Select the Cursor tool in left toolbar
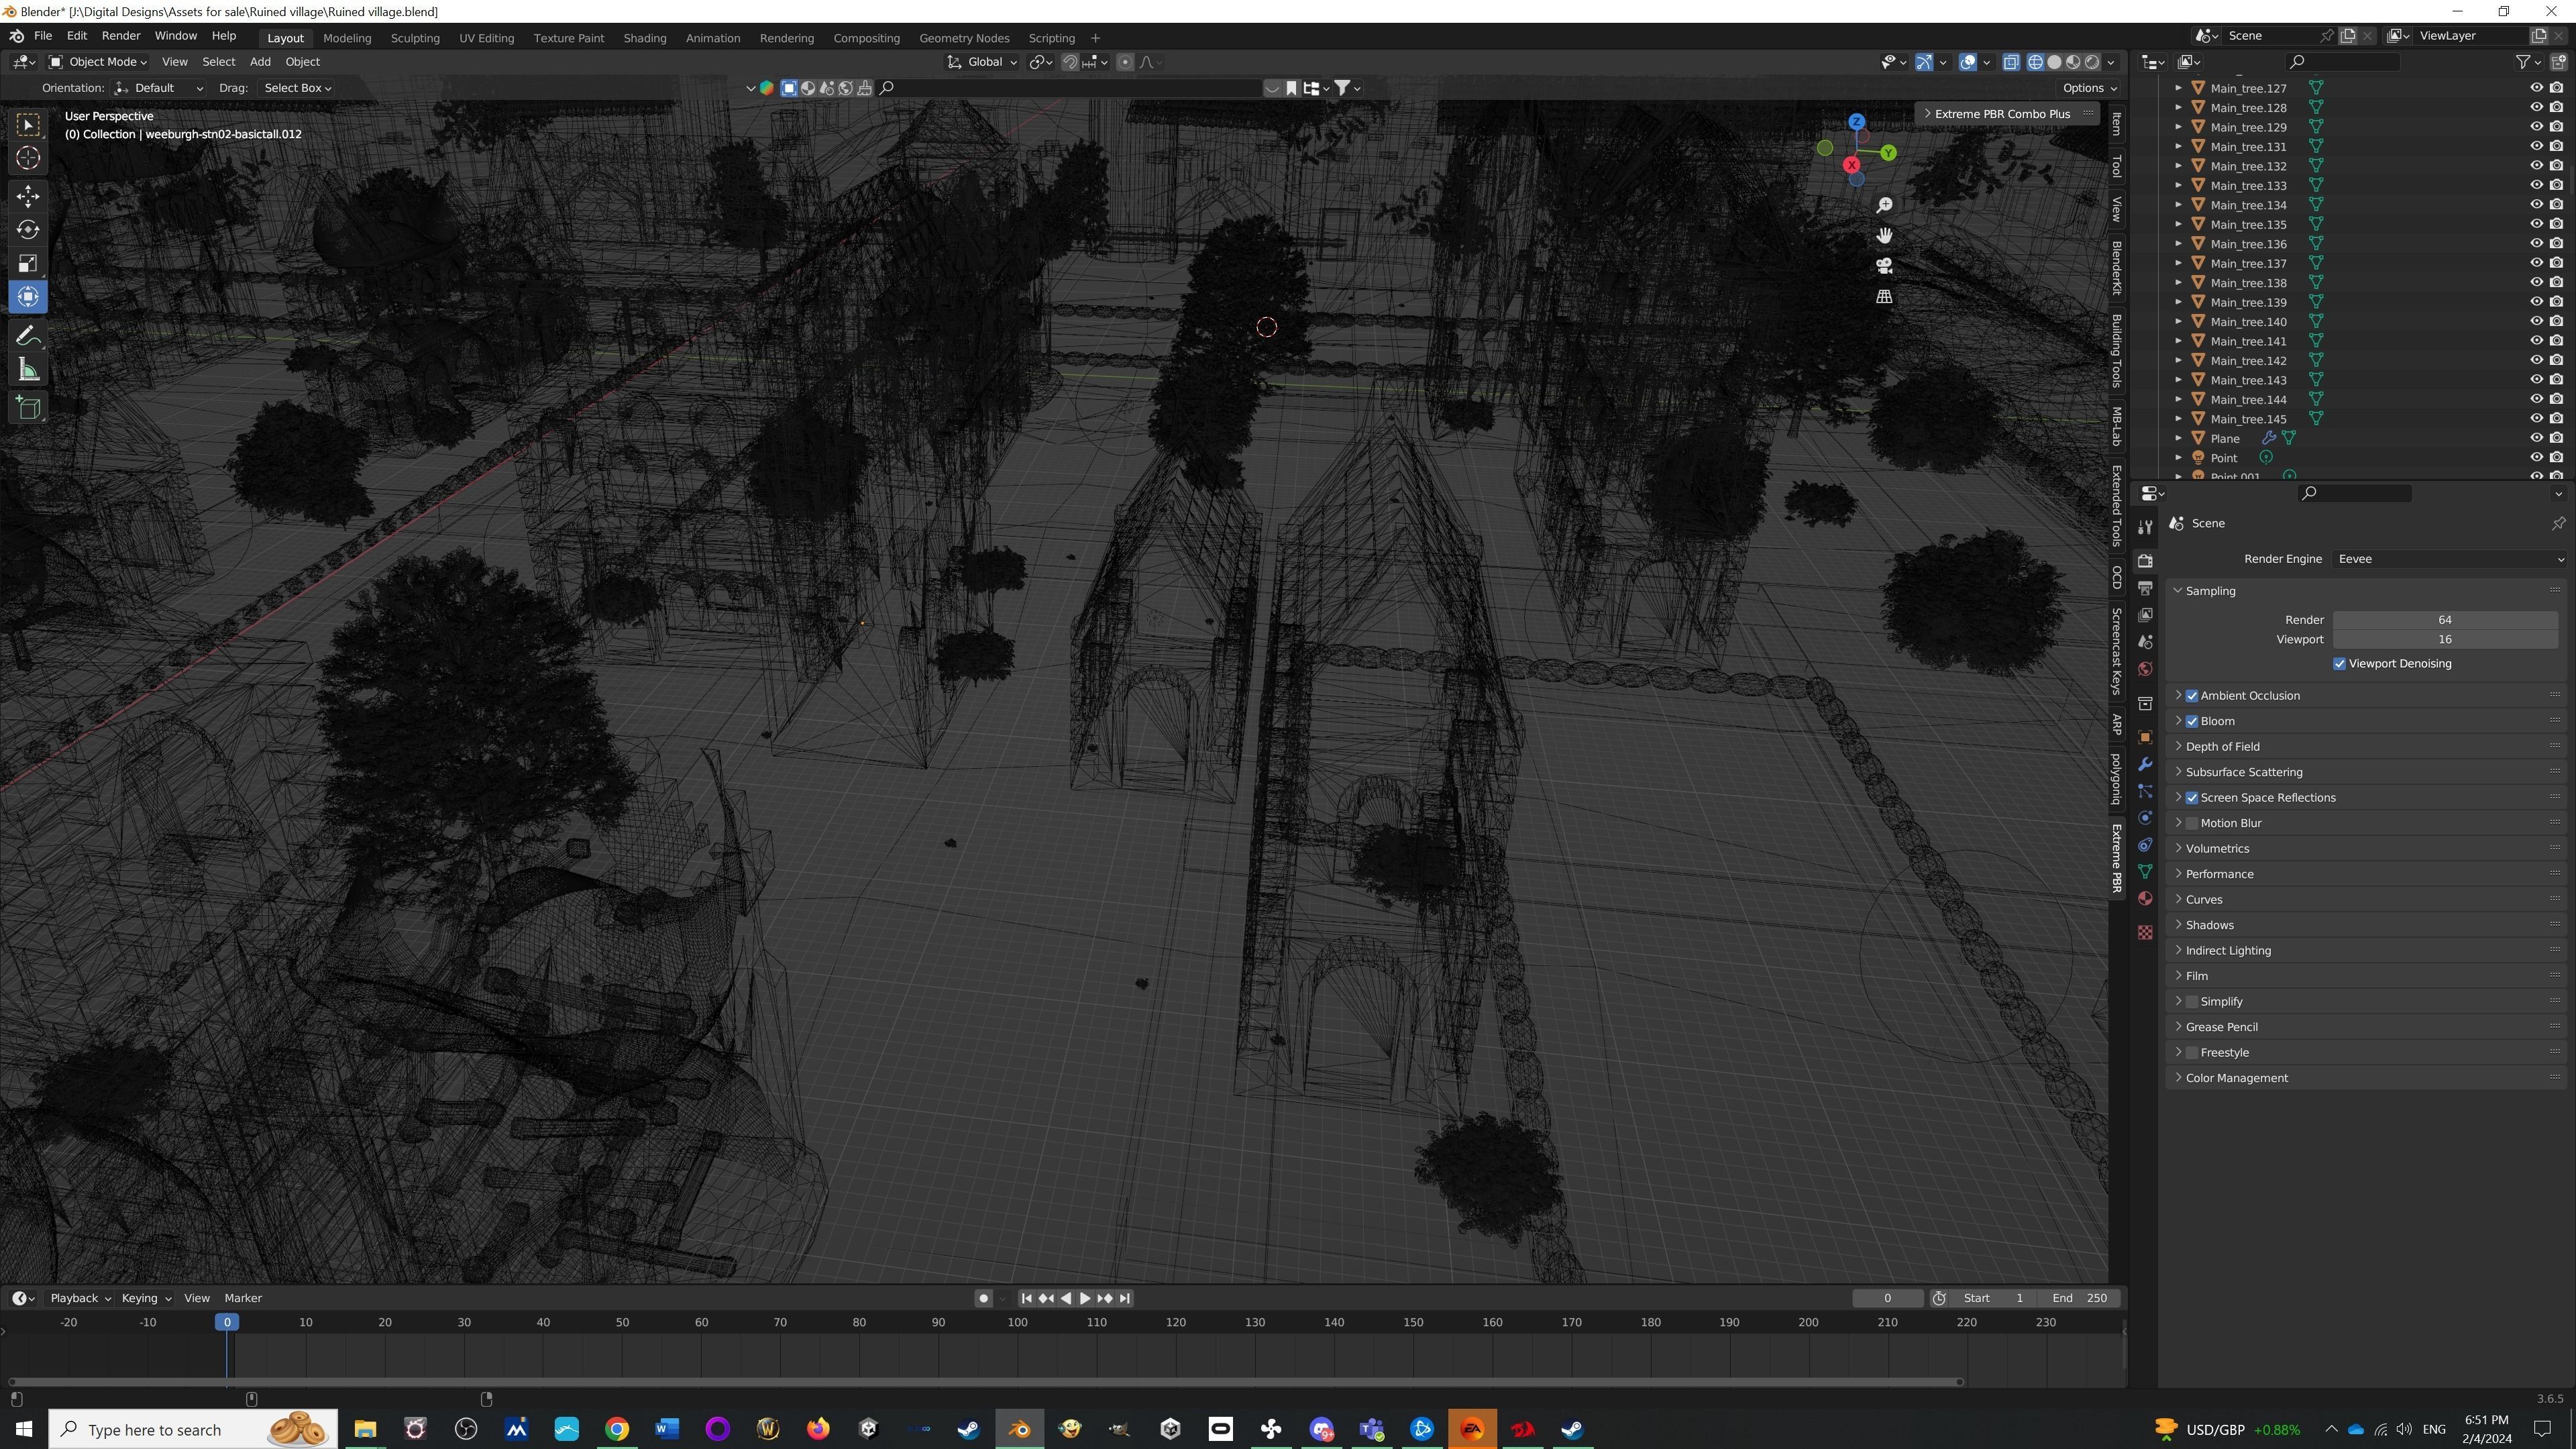 [x=28, y=158]
